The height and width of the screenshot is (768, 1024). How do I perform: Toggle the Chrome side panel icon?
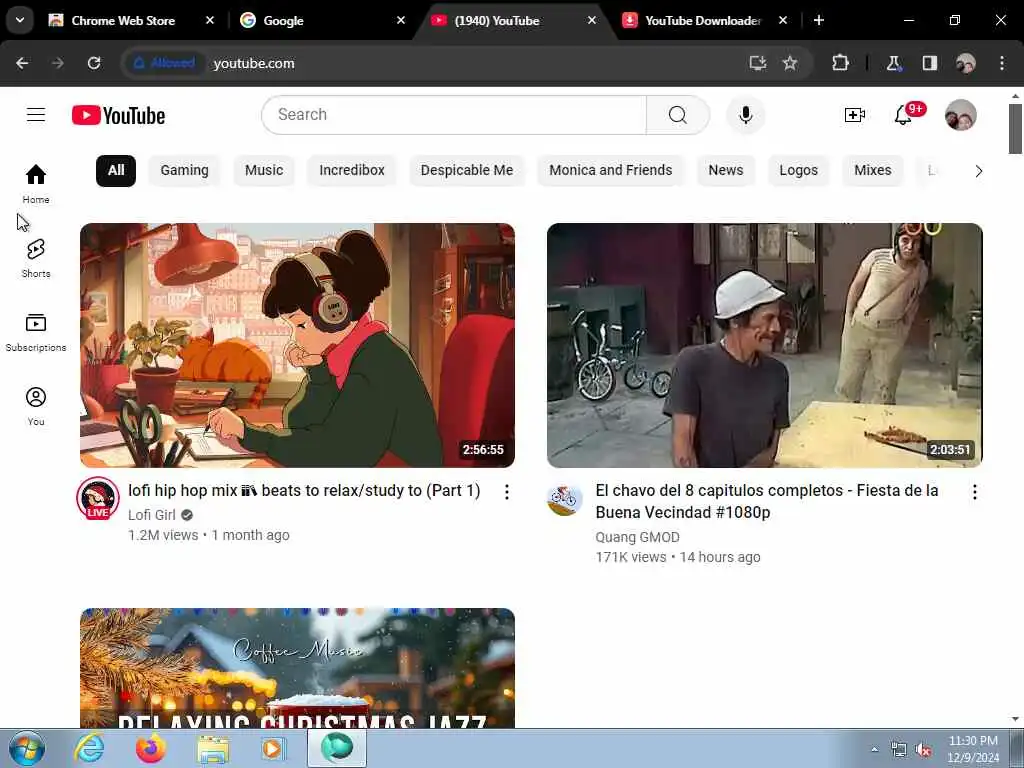[x=929, y=63]
